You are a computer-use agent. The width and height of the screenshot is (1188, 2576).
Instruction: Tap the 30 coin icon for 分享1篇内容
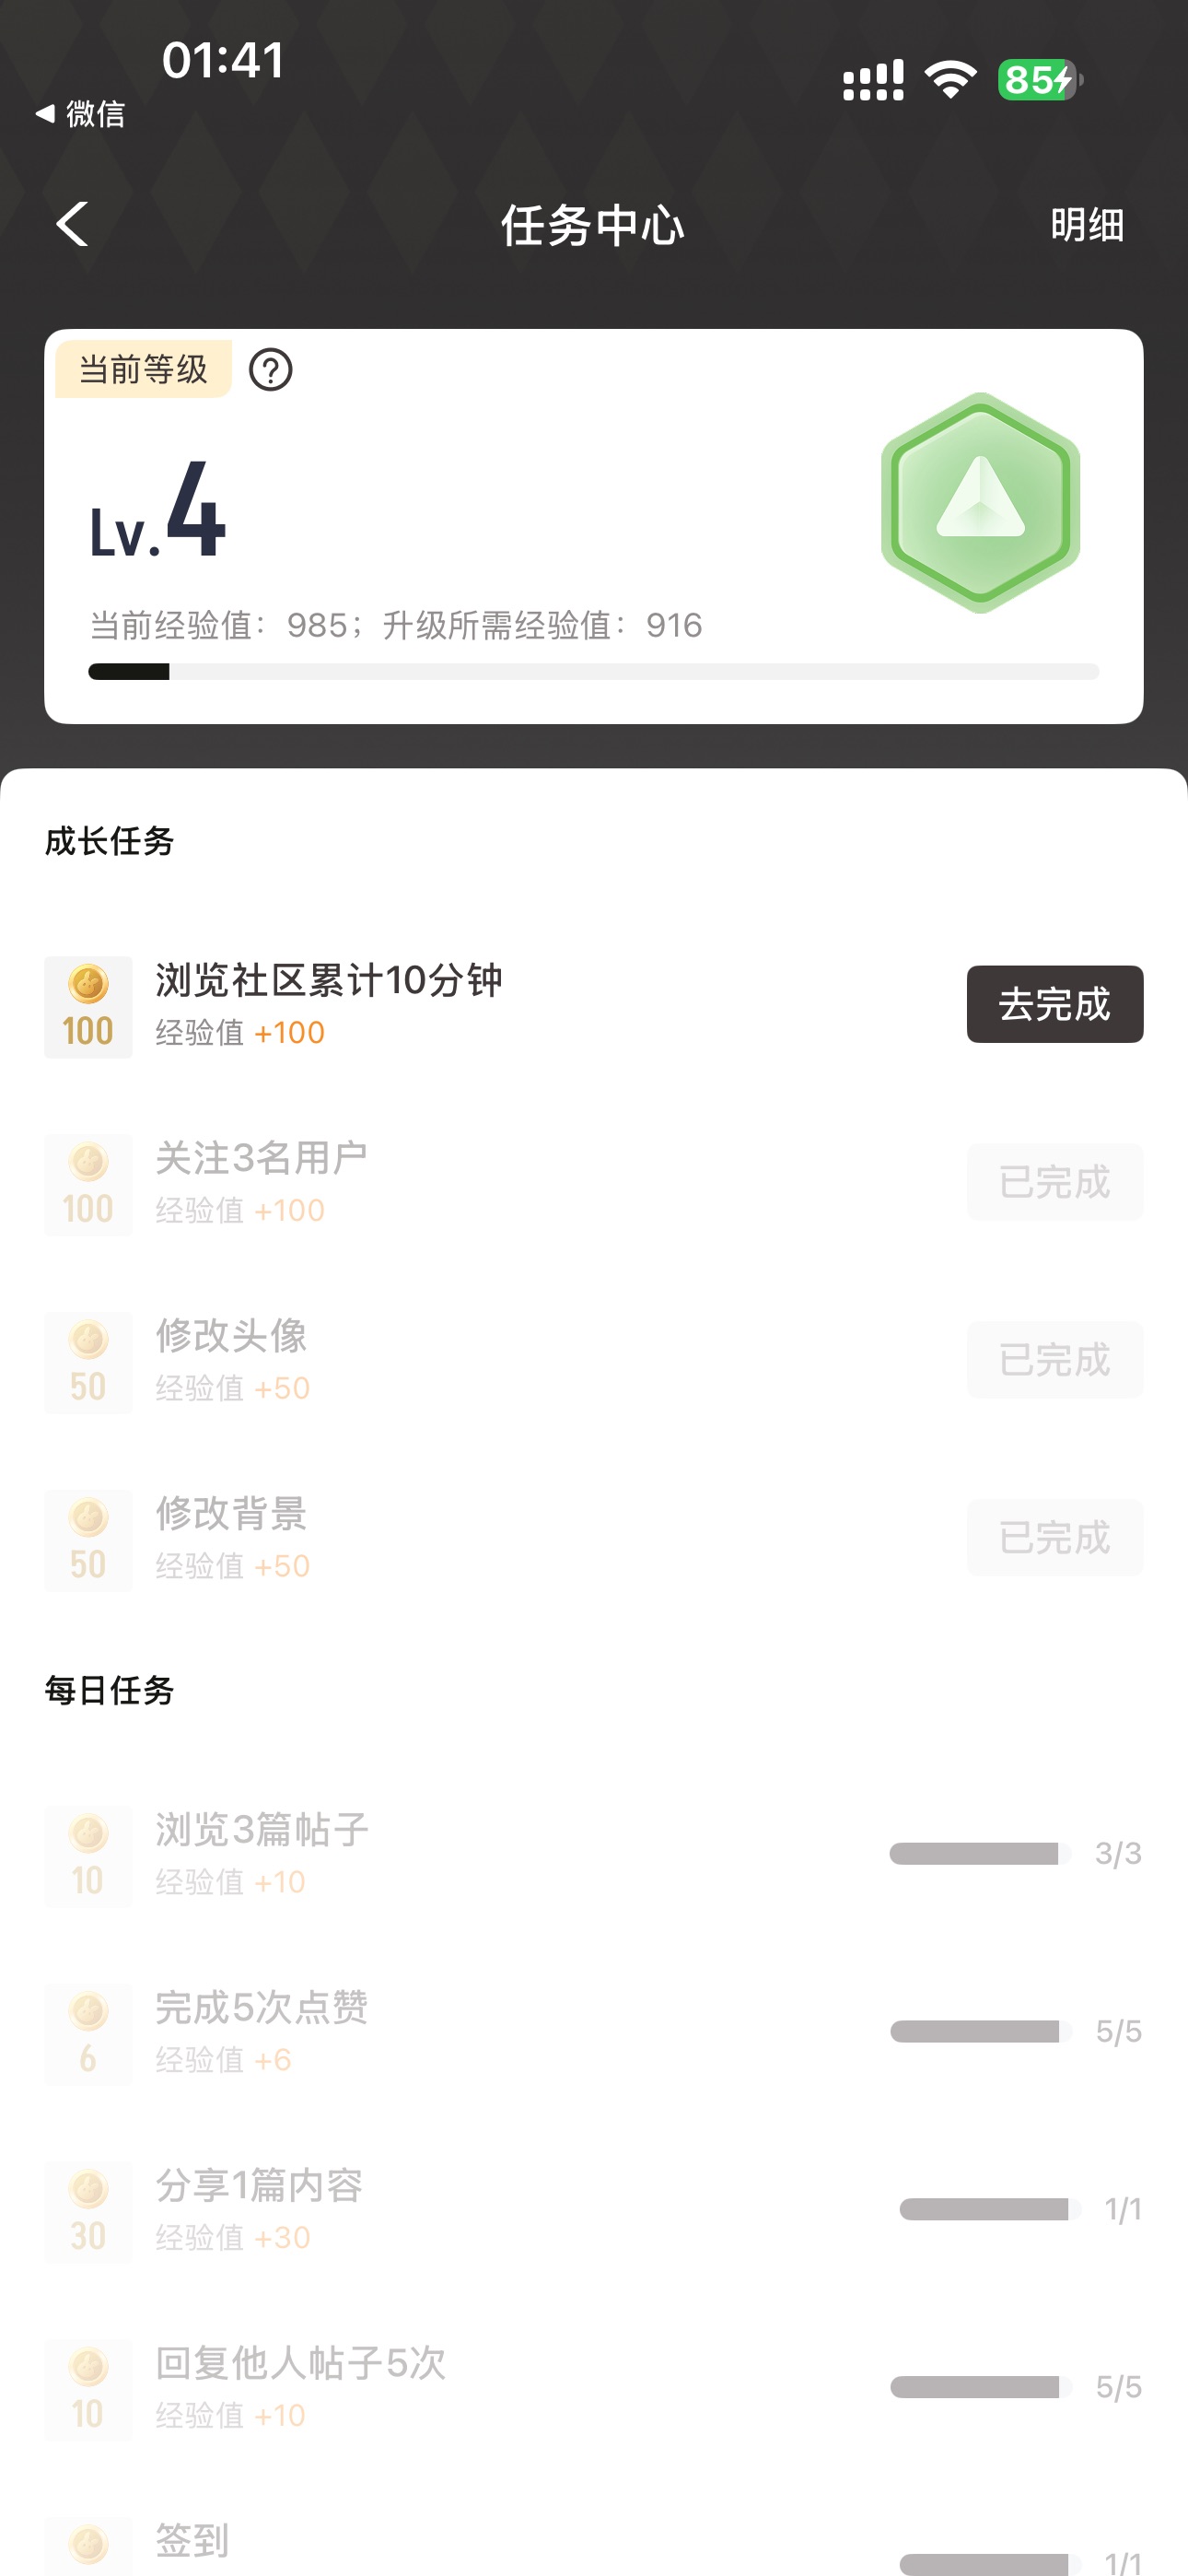tap(88, 2212)
